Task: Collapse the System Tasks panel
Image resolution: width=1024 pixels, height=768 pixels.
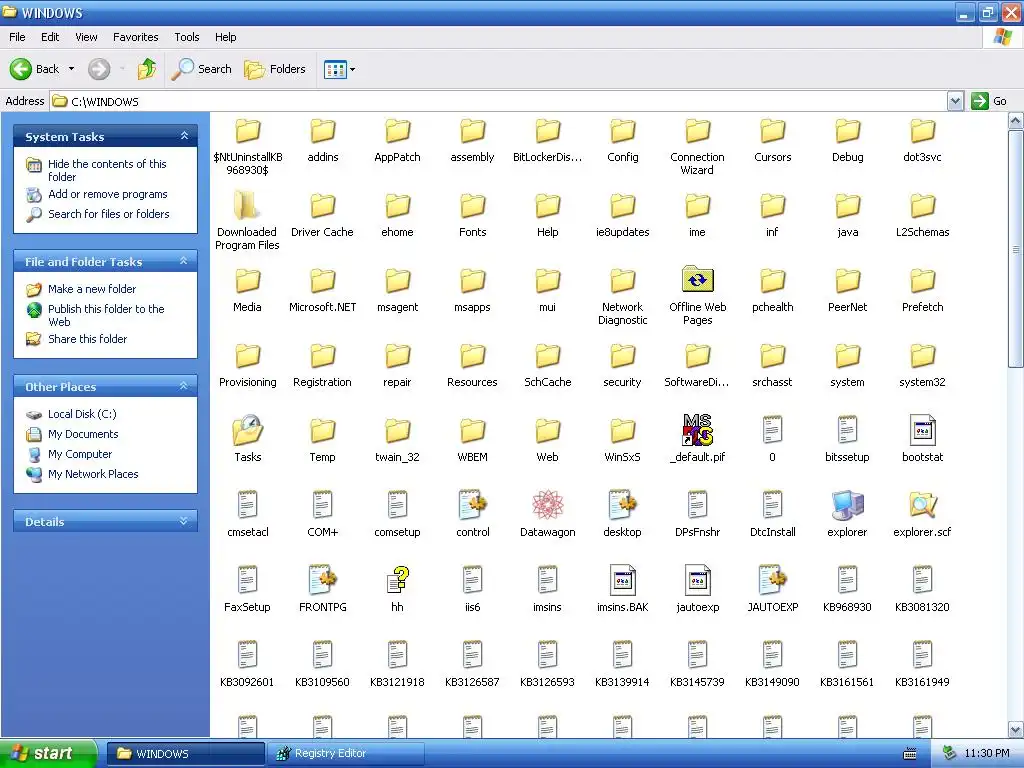Action: pyautogui.click(x=184, y=136)
